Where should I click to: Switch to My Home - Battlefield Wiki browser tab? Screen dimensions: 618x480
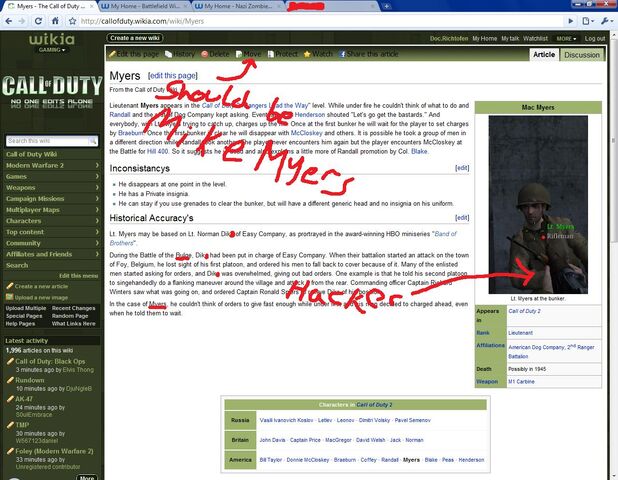click(144, 6)
